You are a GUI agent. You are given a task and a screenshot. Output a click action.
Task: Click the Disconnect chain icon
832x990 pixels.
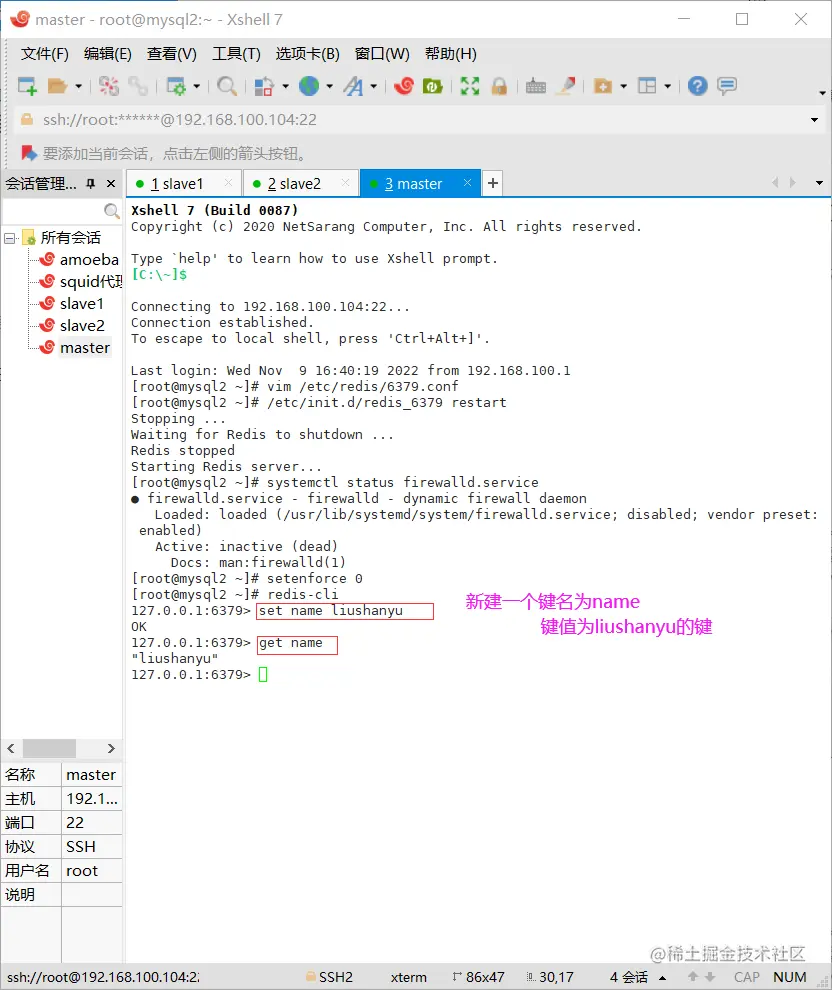[x=138, y=86]
